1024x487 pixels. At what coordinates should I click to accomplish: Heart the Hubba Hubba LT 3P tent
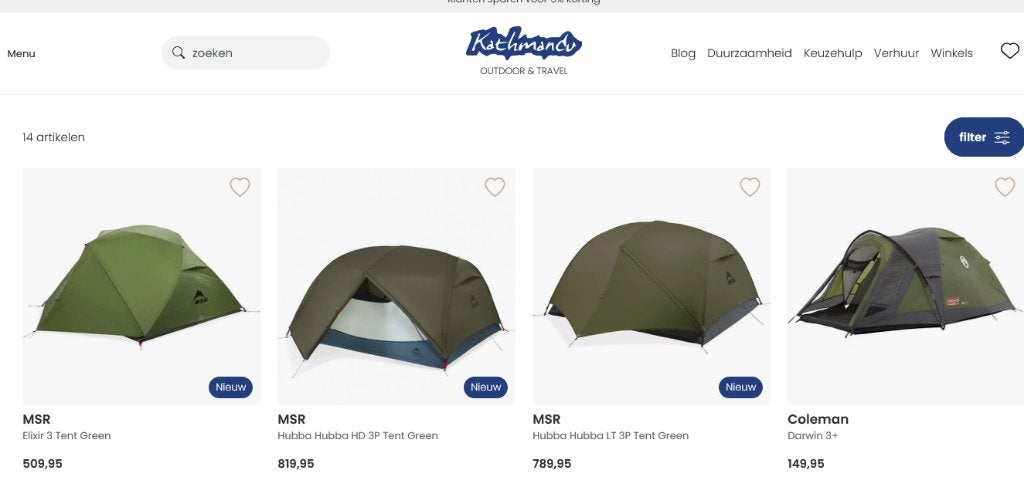pos(750,187)
